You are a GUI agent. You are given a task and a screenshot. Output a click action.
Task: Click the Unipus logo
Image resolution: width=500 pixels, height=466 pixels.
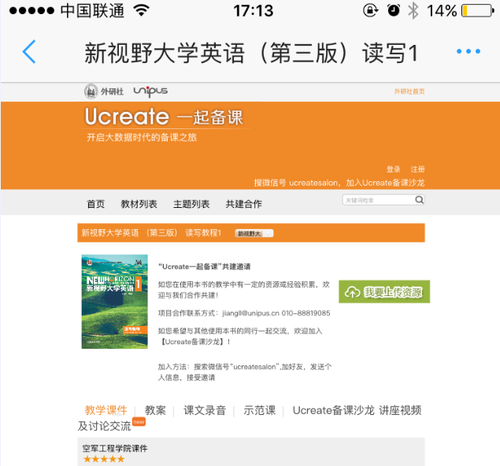point(151,91)
